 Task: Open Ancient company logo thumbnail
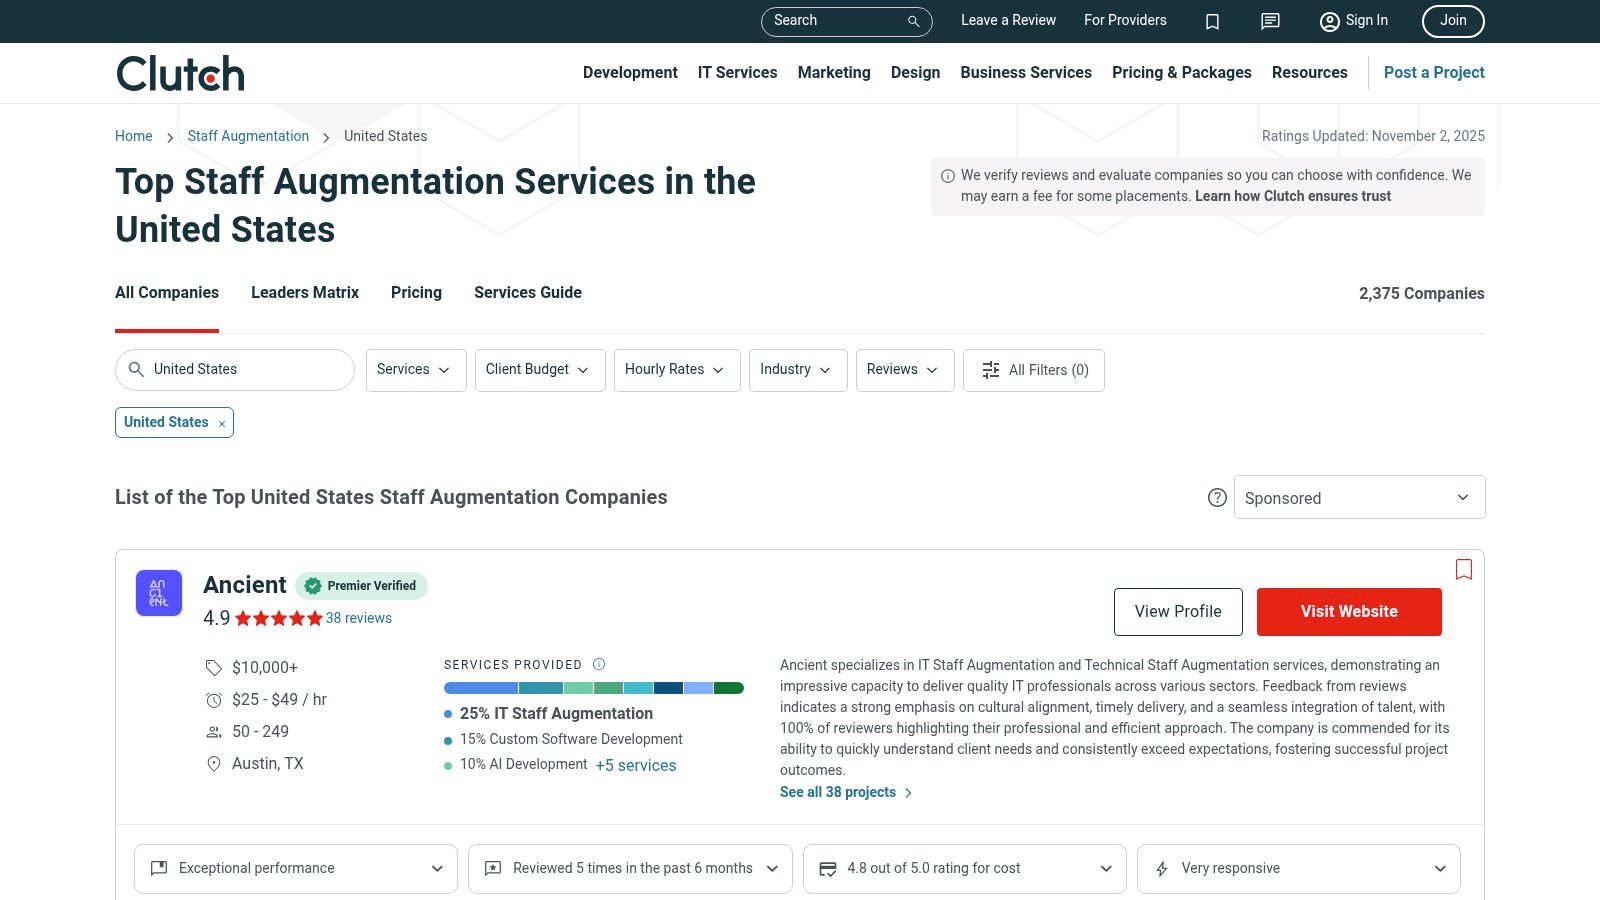pyautogui.click(x=159, y=593)
